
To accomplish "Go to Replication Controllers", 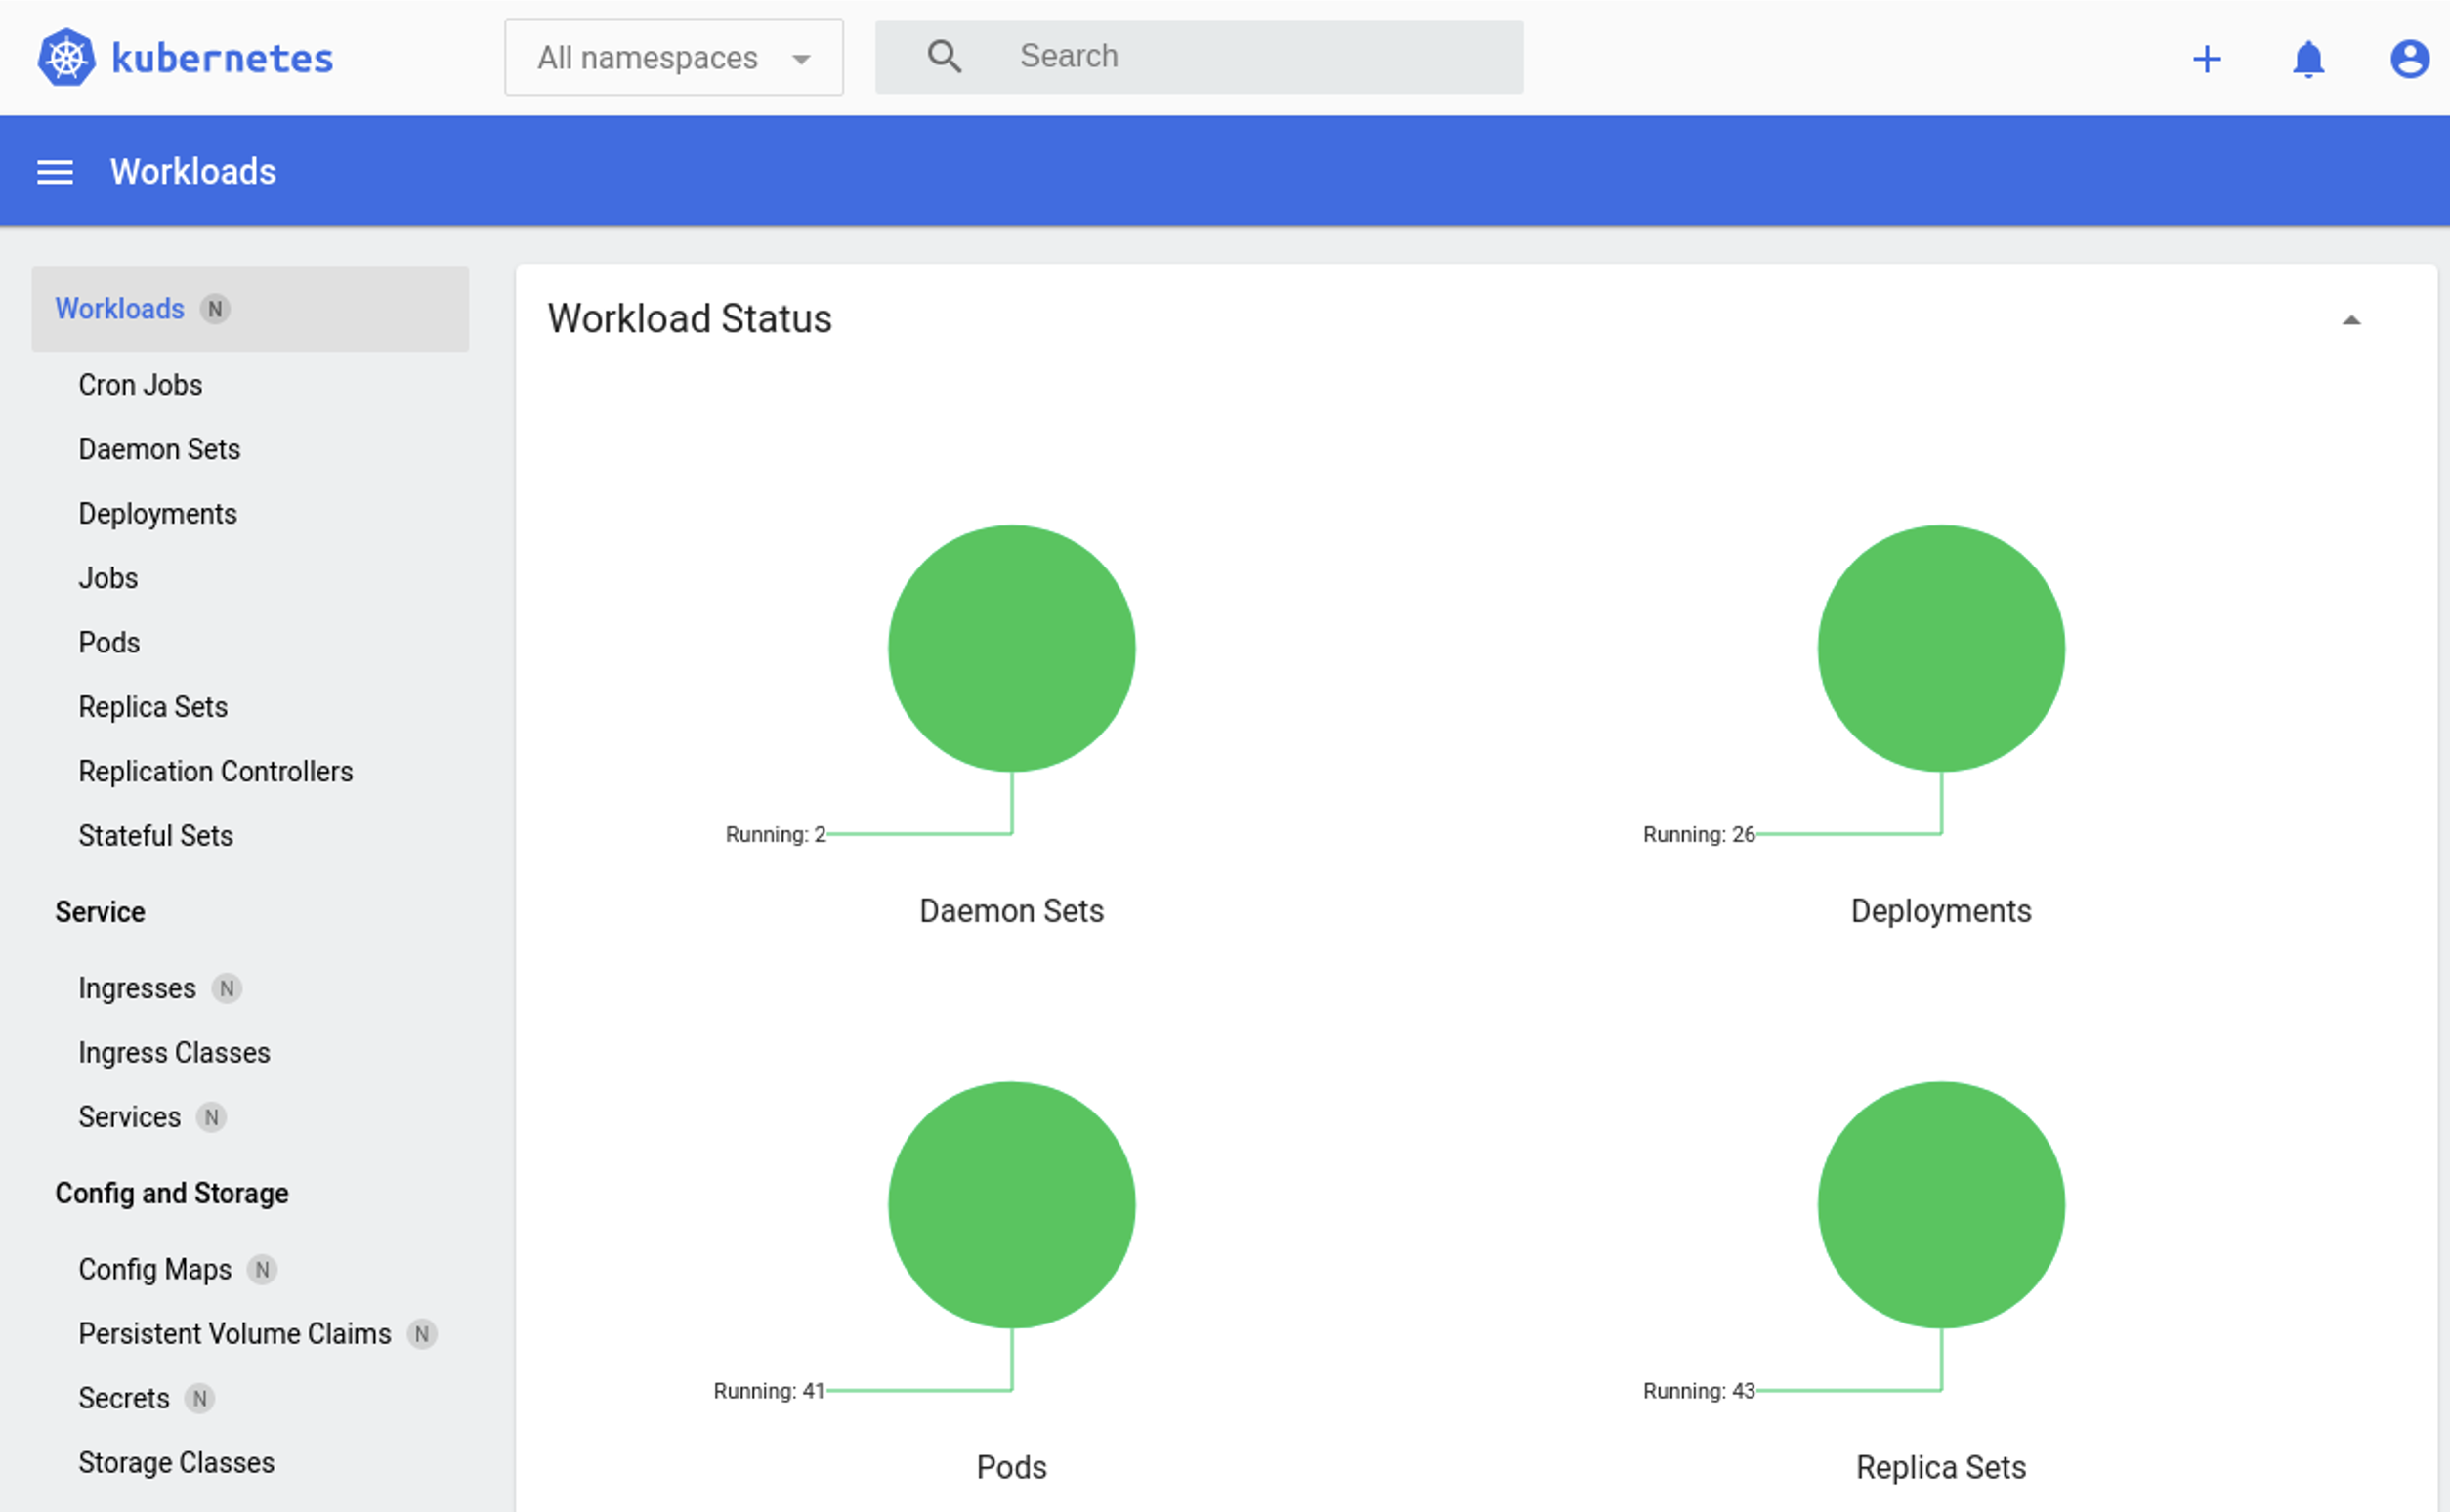I will [x=216, y=771].
